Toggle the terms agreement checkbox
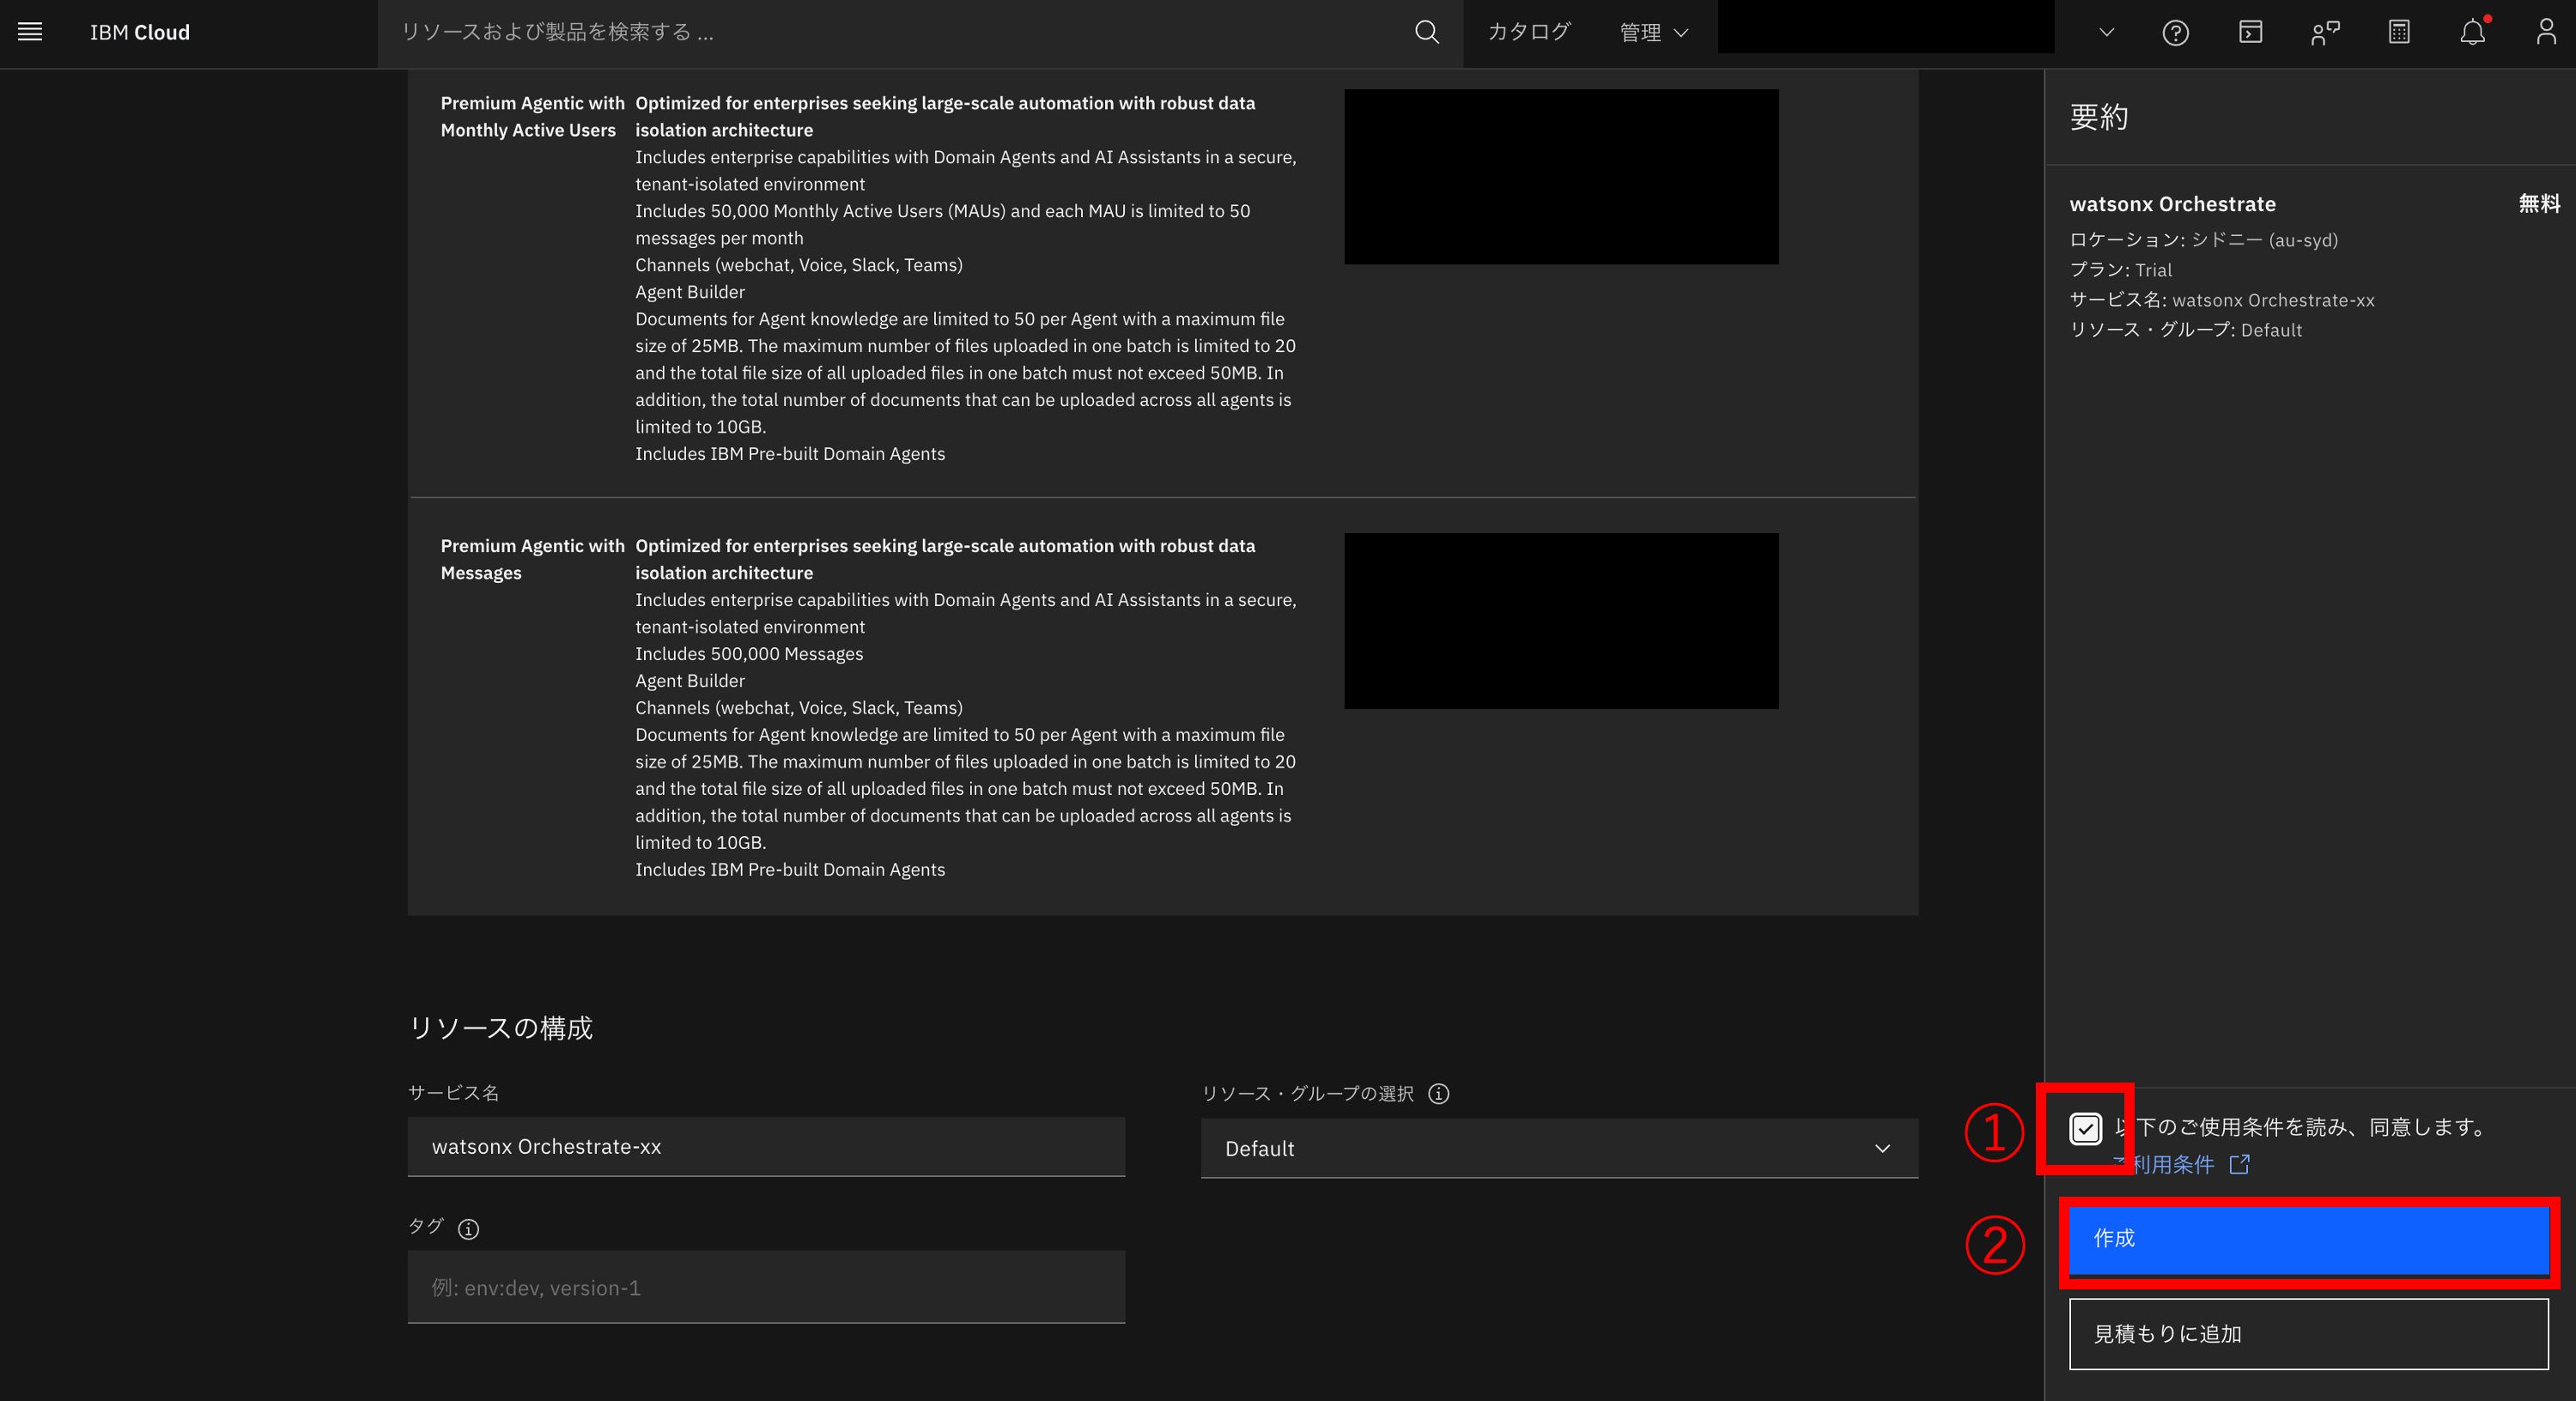The height and width of the screenshot is (1401, 2576). pos(2085,1129)
